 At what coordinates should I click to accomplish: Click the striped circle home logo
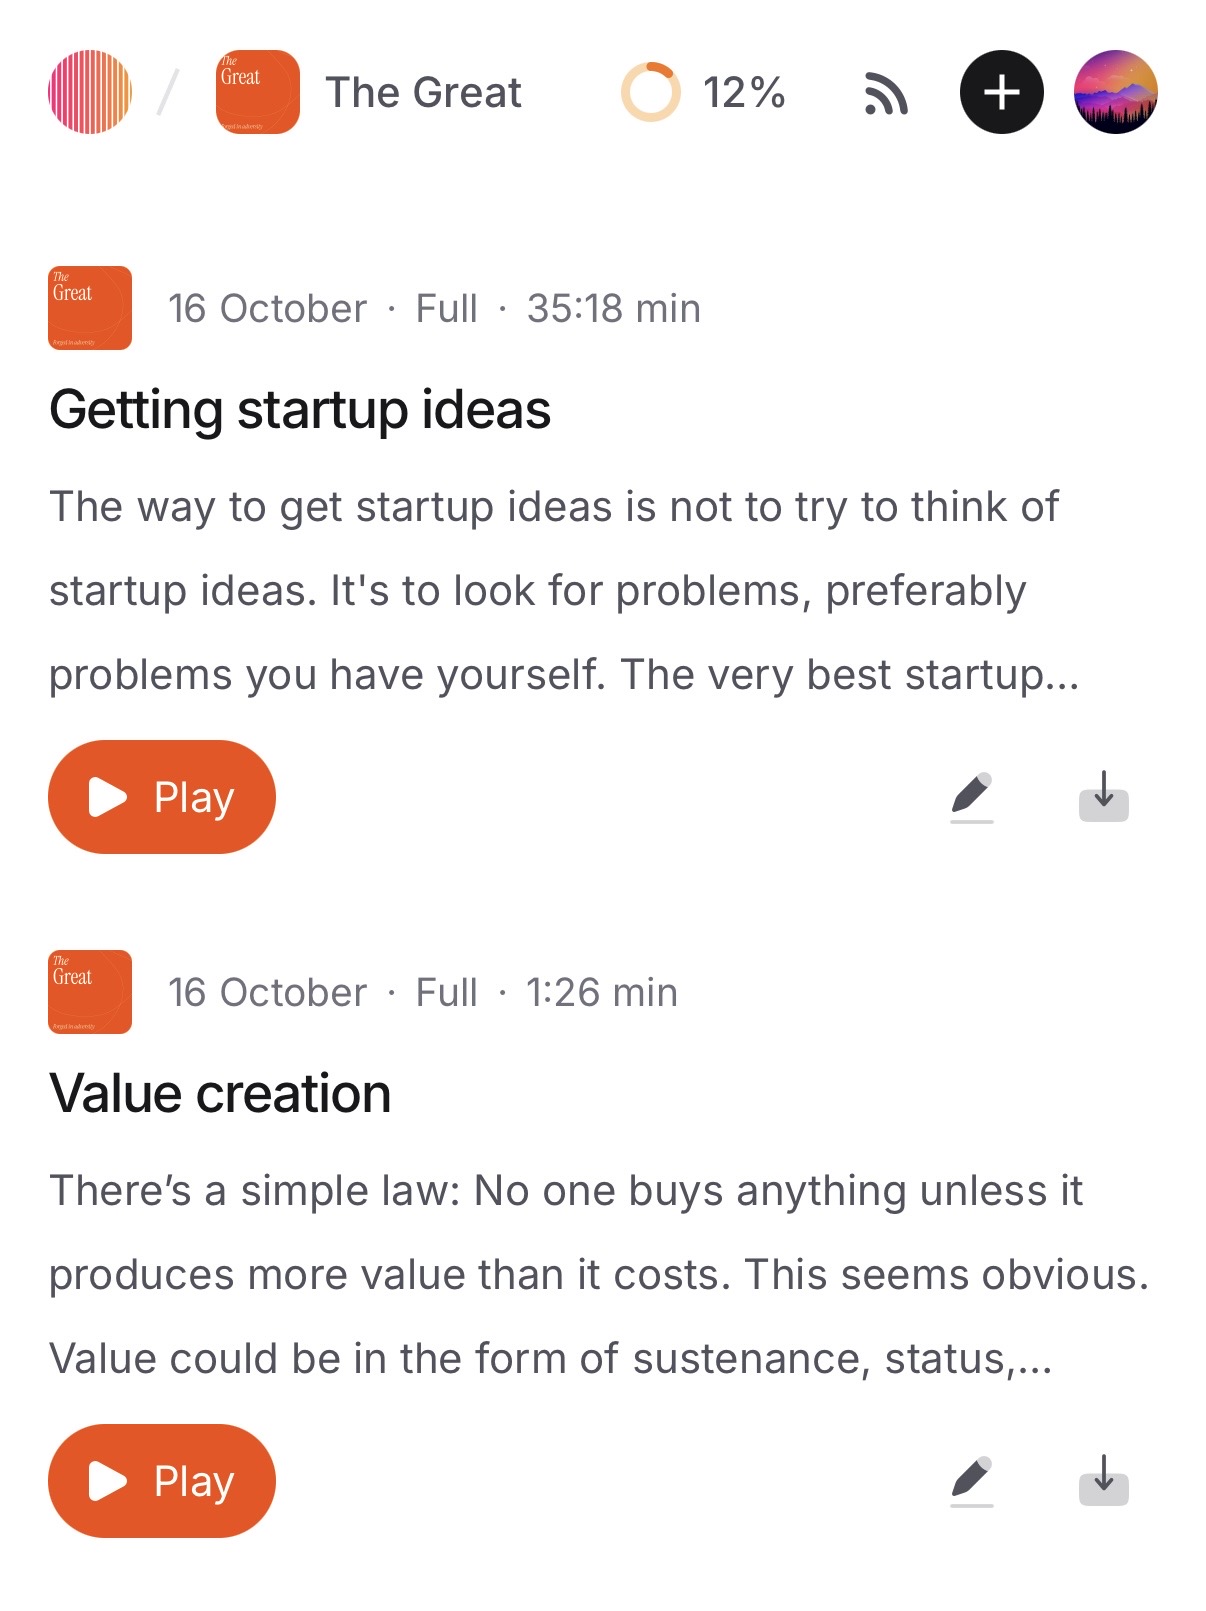click(90, 92)
